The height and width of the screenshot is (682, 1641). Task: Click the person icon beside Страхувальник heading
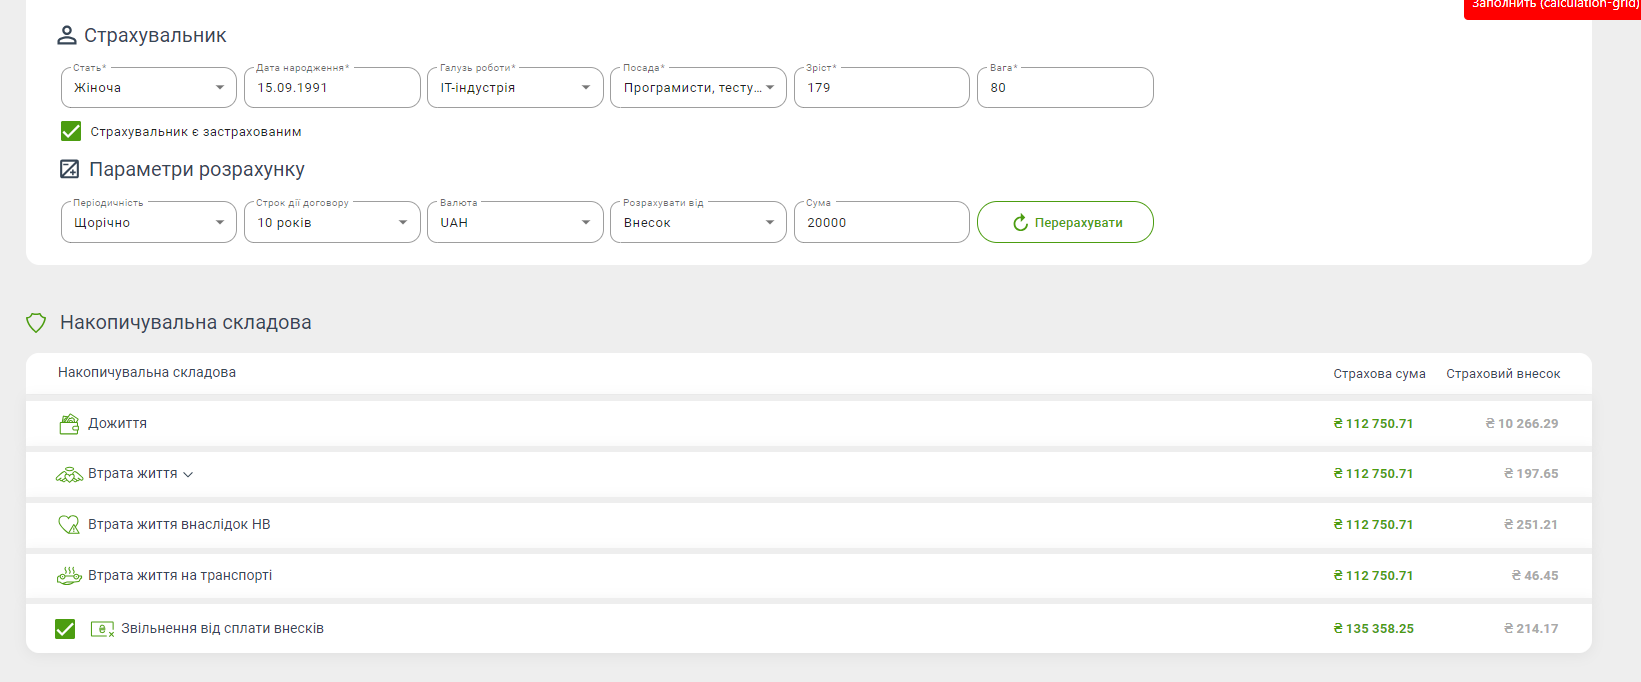67,36
